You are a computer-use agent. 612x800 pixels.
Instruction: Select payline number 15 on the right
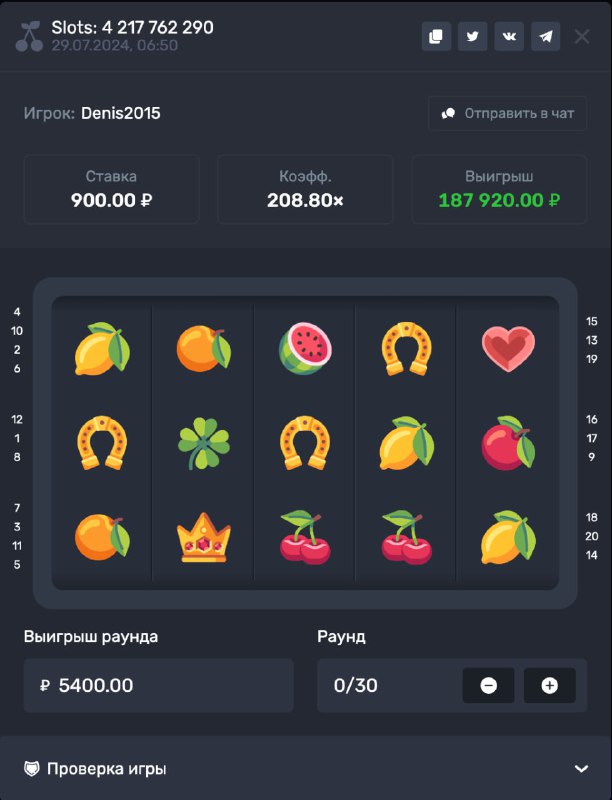591,321
